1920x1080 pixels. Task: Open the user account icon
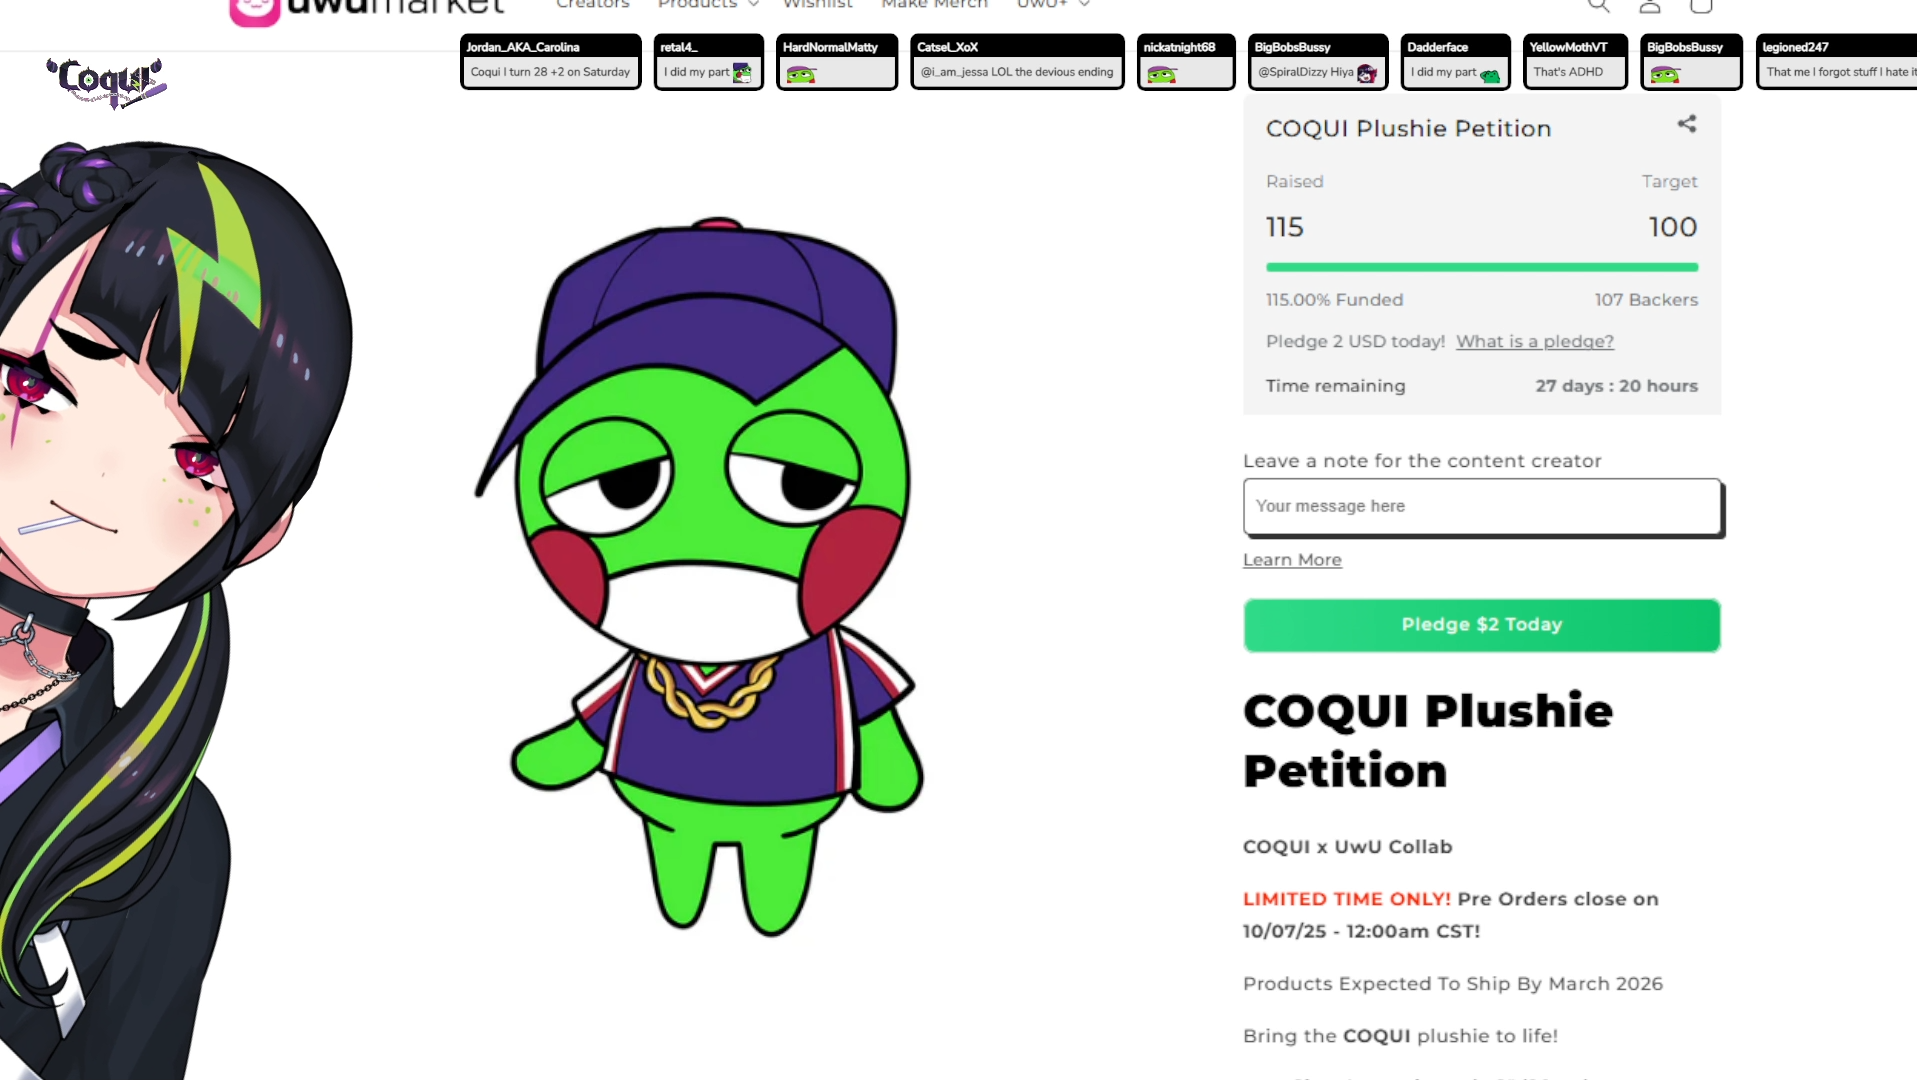click(x=1650, y=5)
